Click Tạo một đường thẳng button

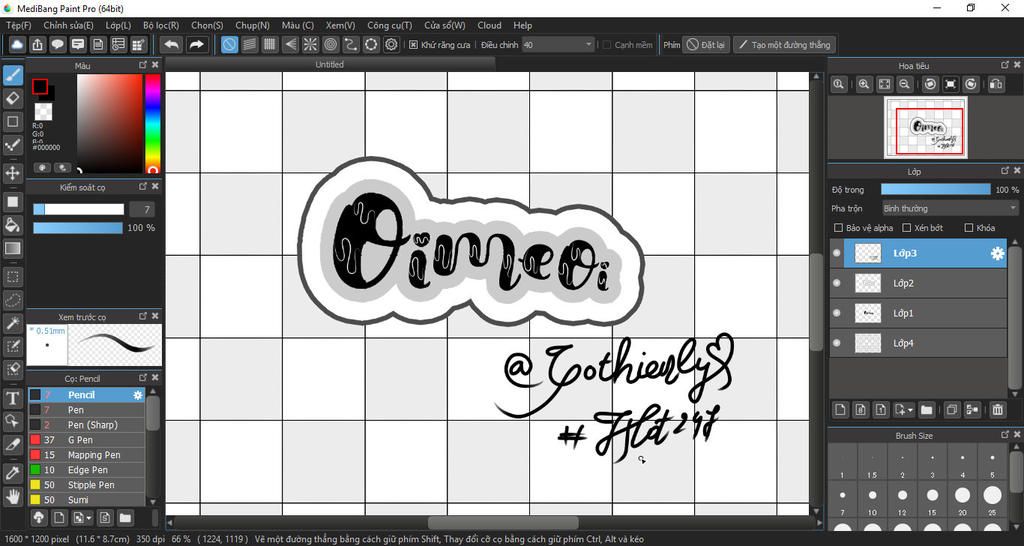tap(784, 45)
